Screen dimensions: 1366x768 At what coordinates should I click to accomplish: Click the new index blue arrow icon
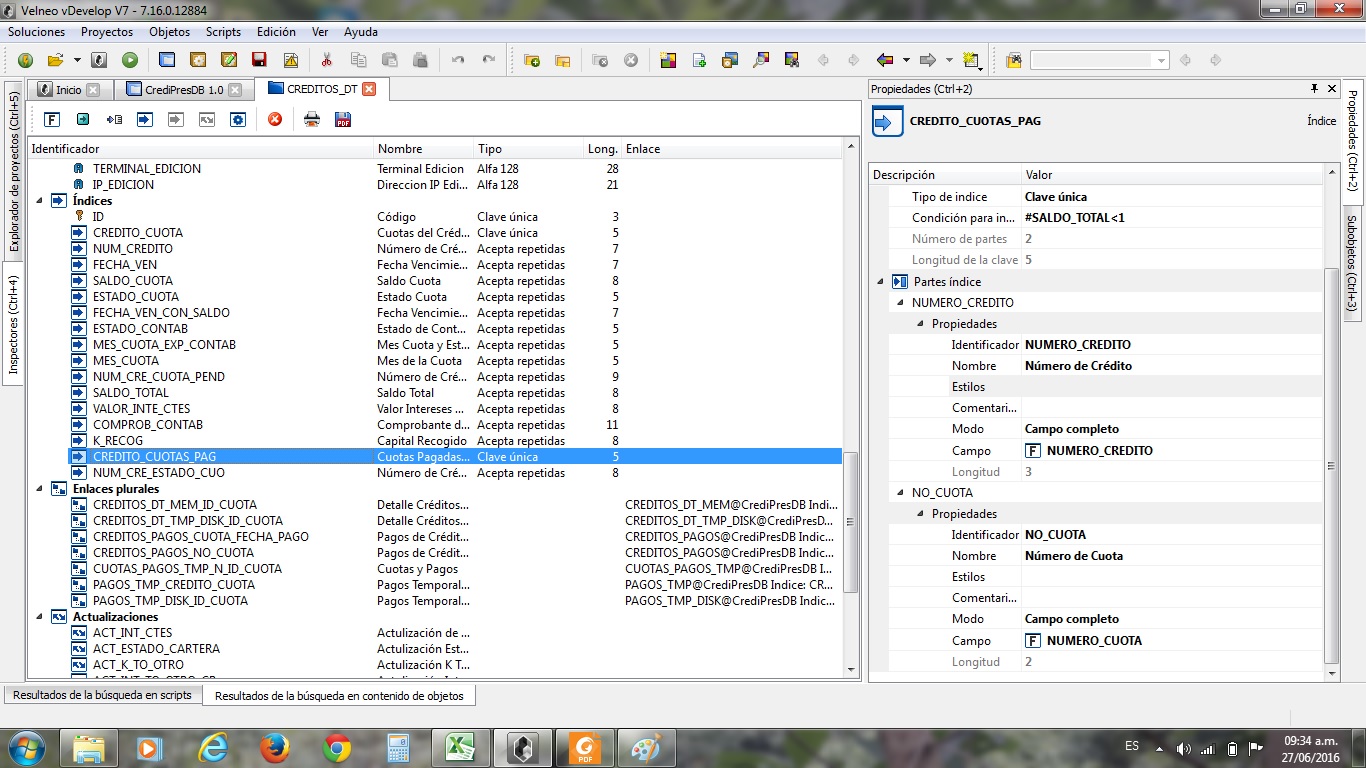click(x=145, y=120)
